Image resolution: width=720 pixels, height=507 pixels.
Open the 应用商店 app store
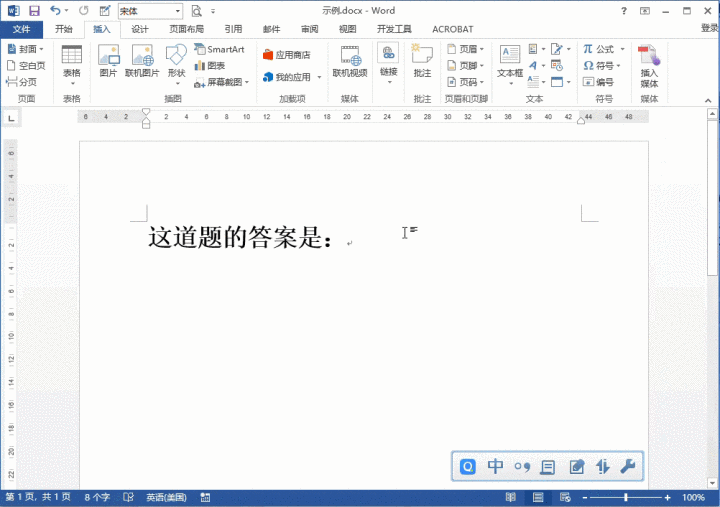coord(287,55)
